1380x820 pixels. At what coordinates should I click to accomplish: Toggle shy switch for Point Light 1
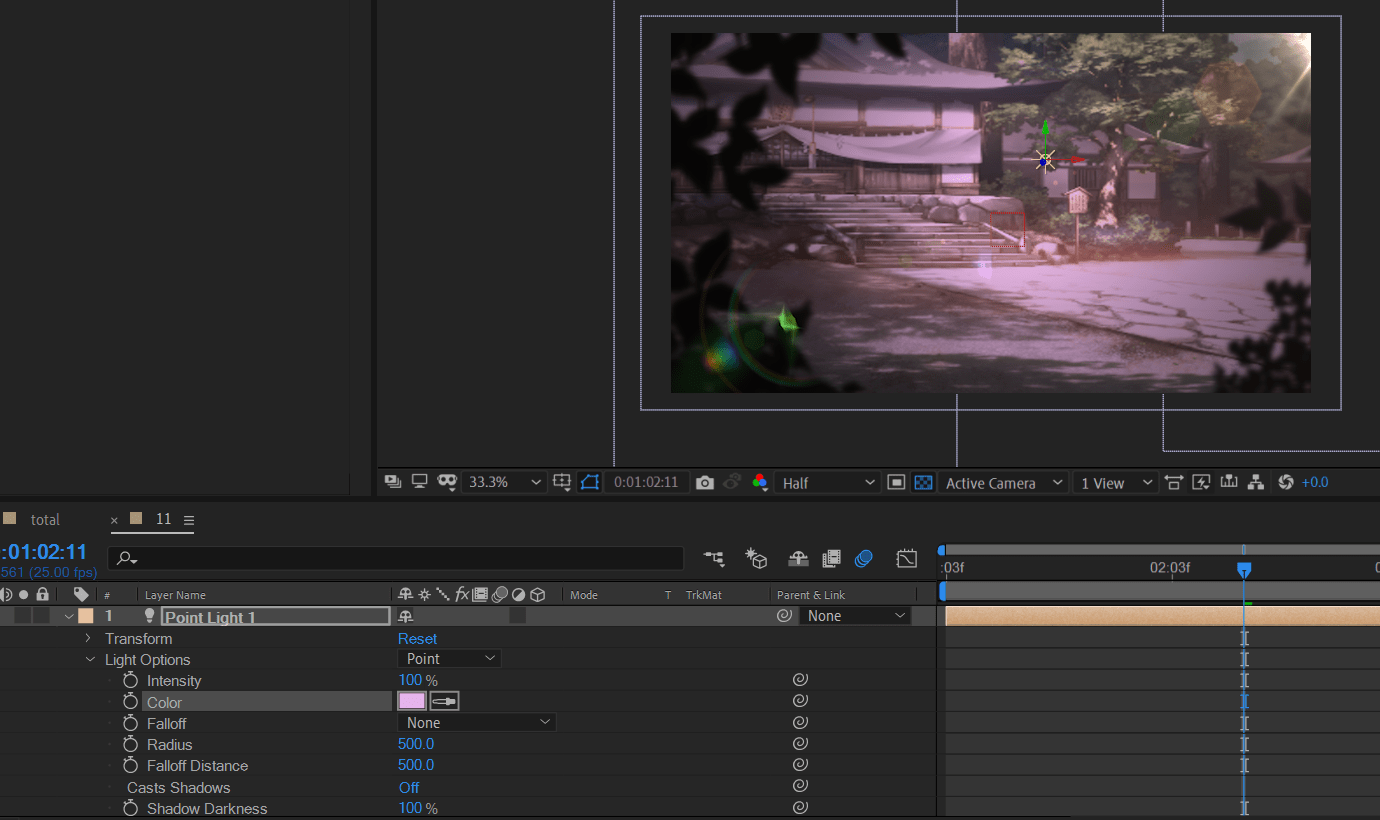[x=406, y=616]
